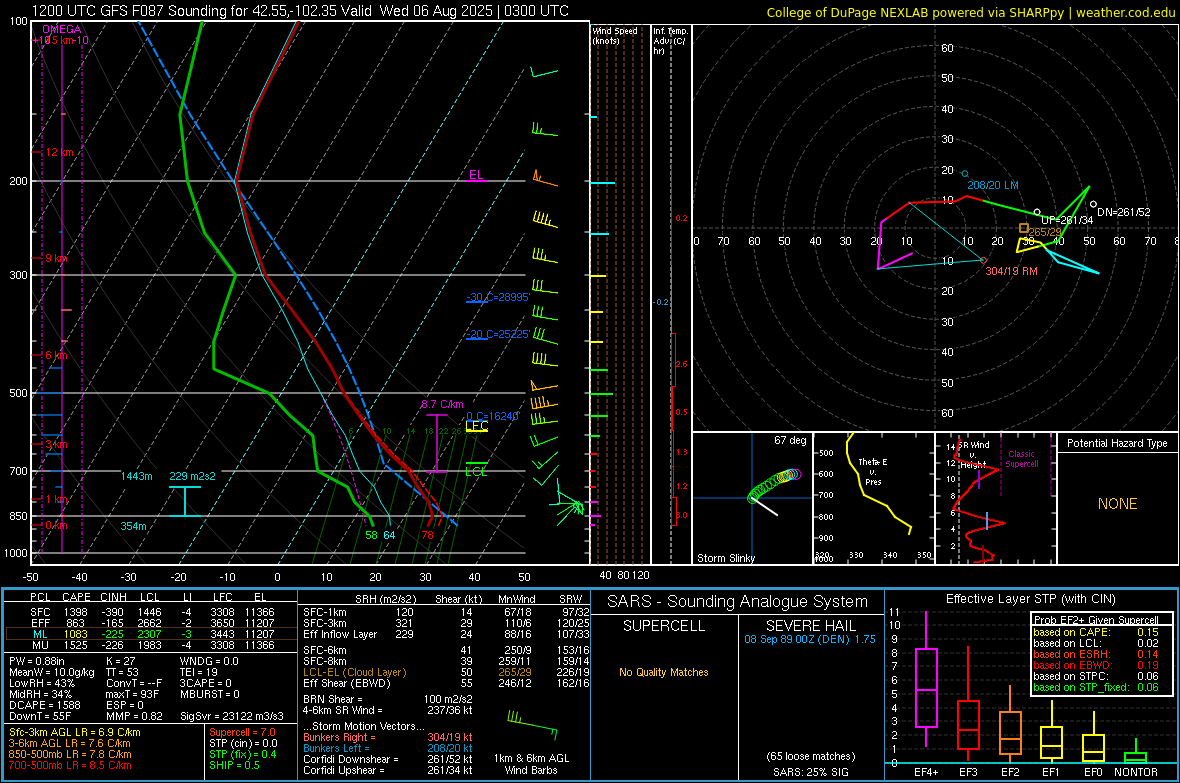
Task: Click the orange 'NONE' hazard type
Action: (x=1117, y=504)
